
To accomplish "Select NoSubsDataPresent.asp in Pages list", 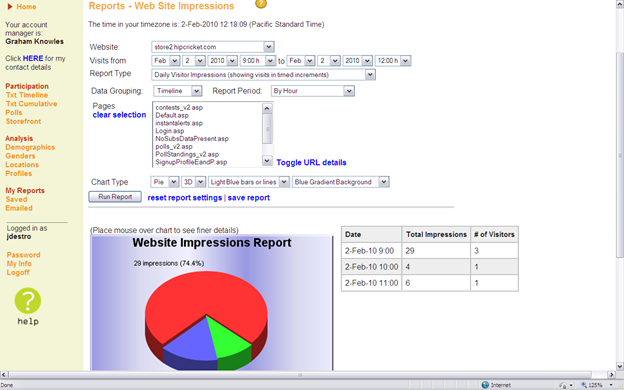I will [x=192, y=138].
